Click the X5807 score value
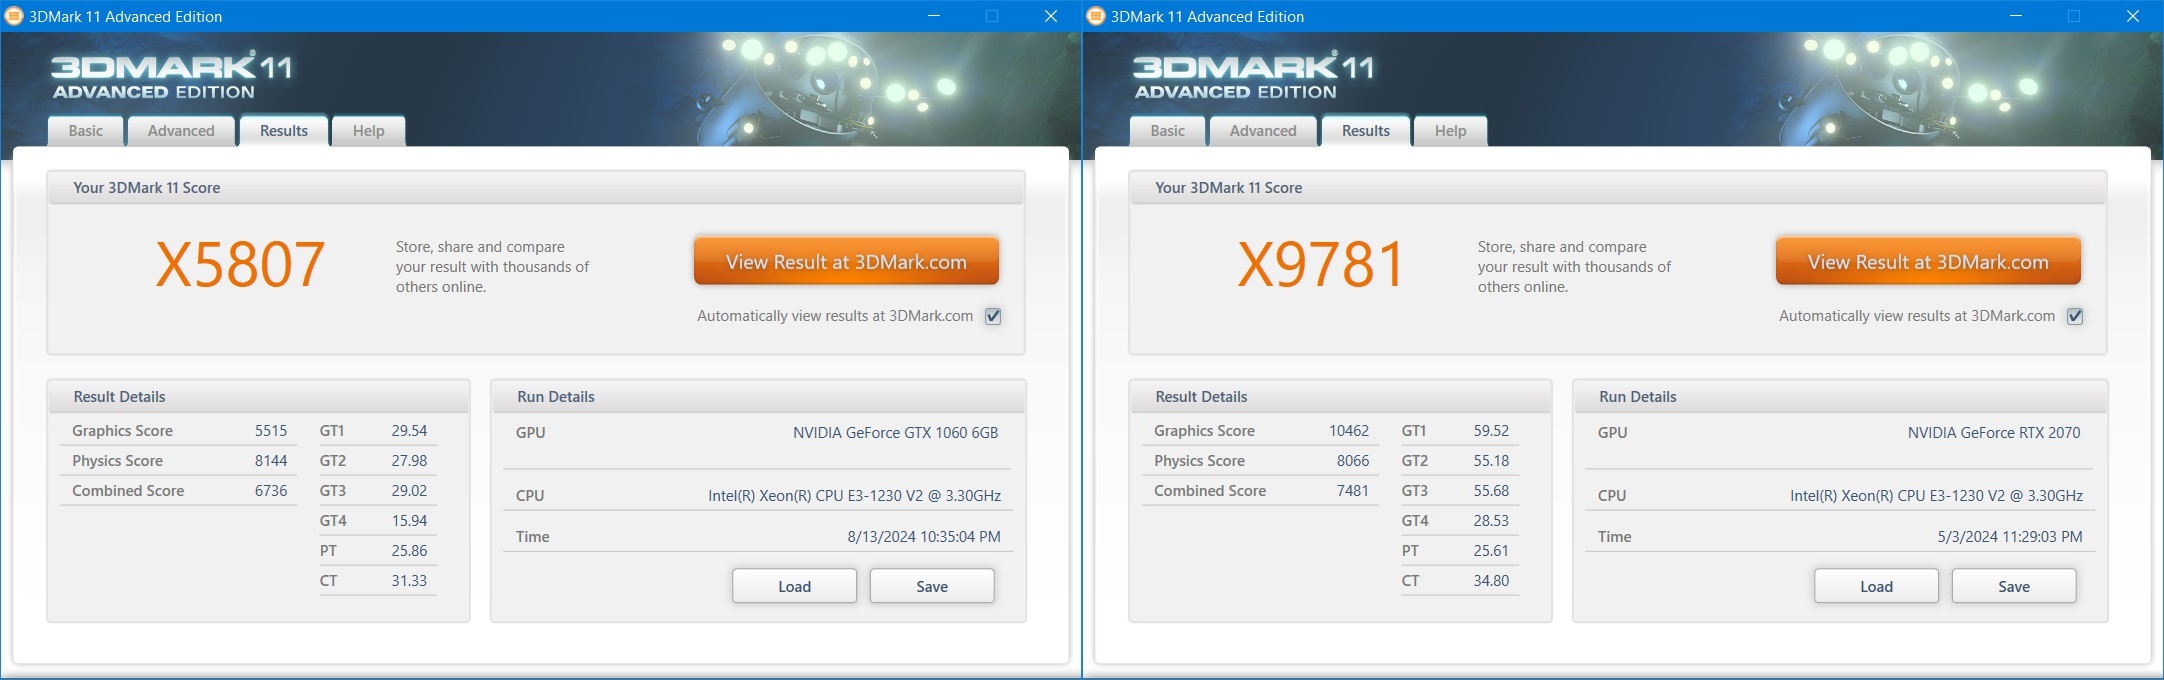Screen dimensions: 2164x680 [x=240, y=265]
